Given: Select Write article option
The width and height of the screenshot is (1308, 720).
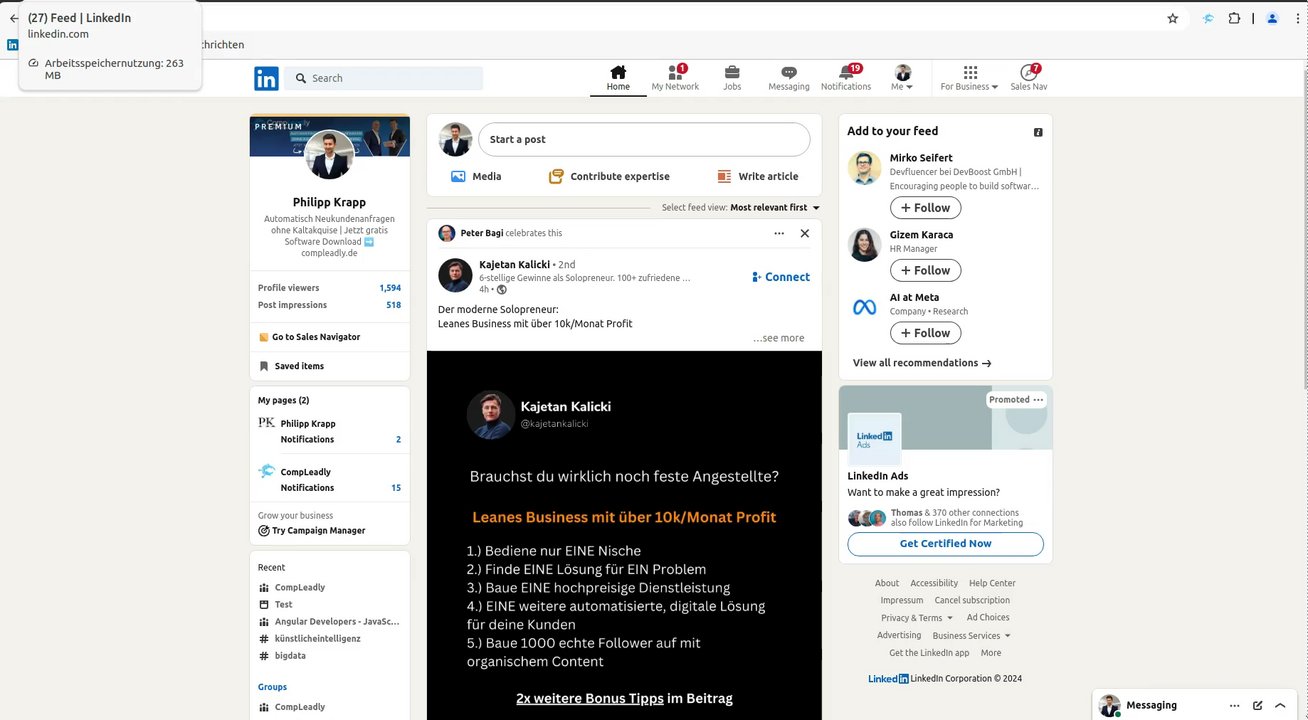Looking at the screenshot, I should point(757,176).
